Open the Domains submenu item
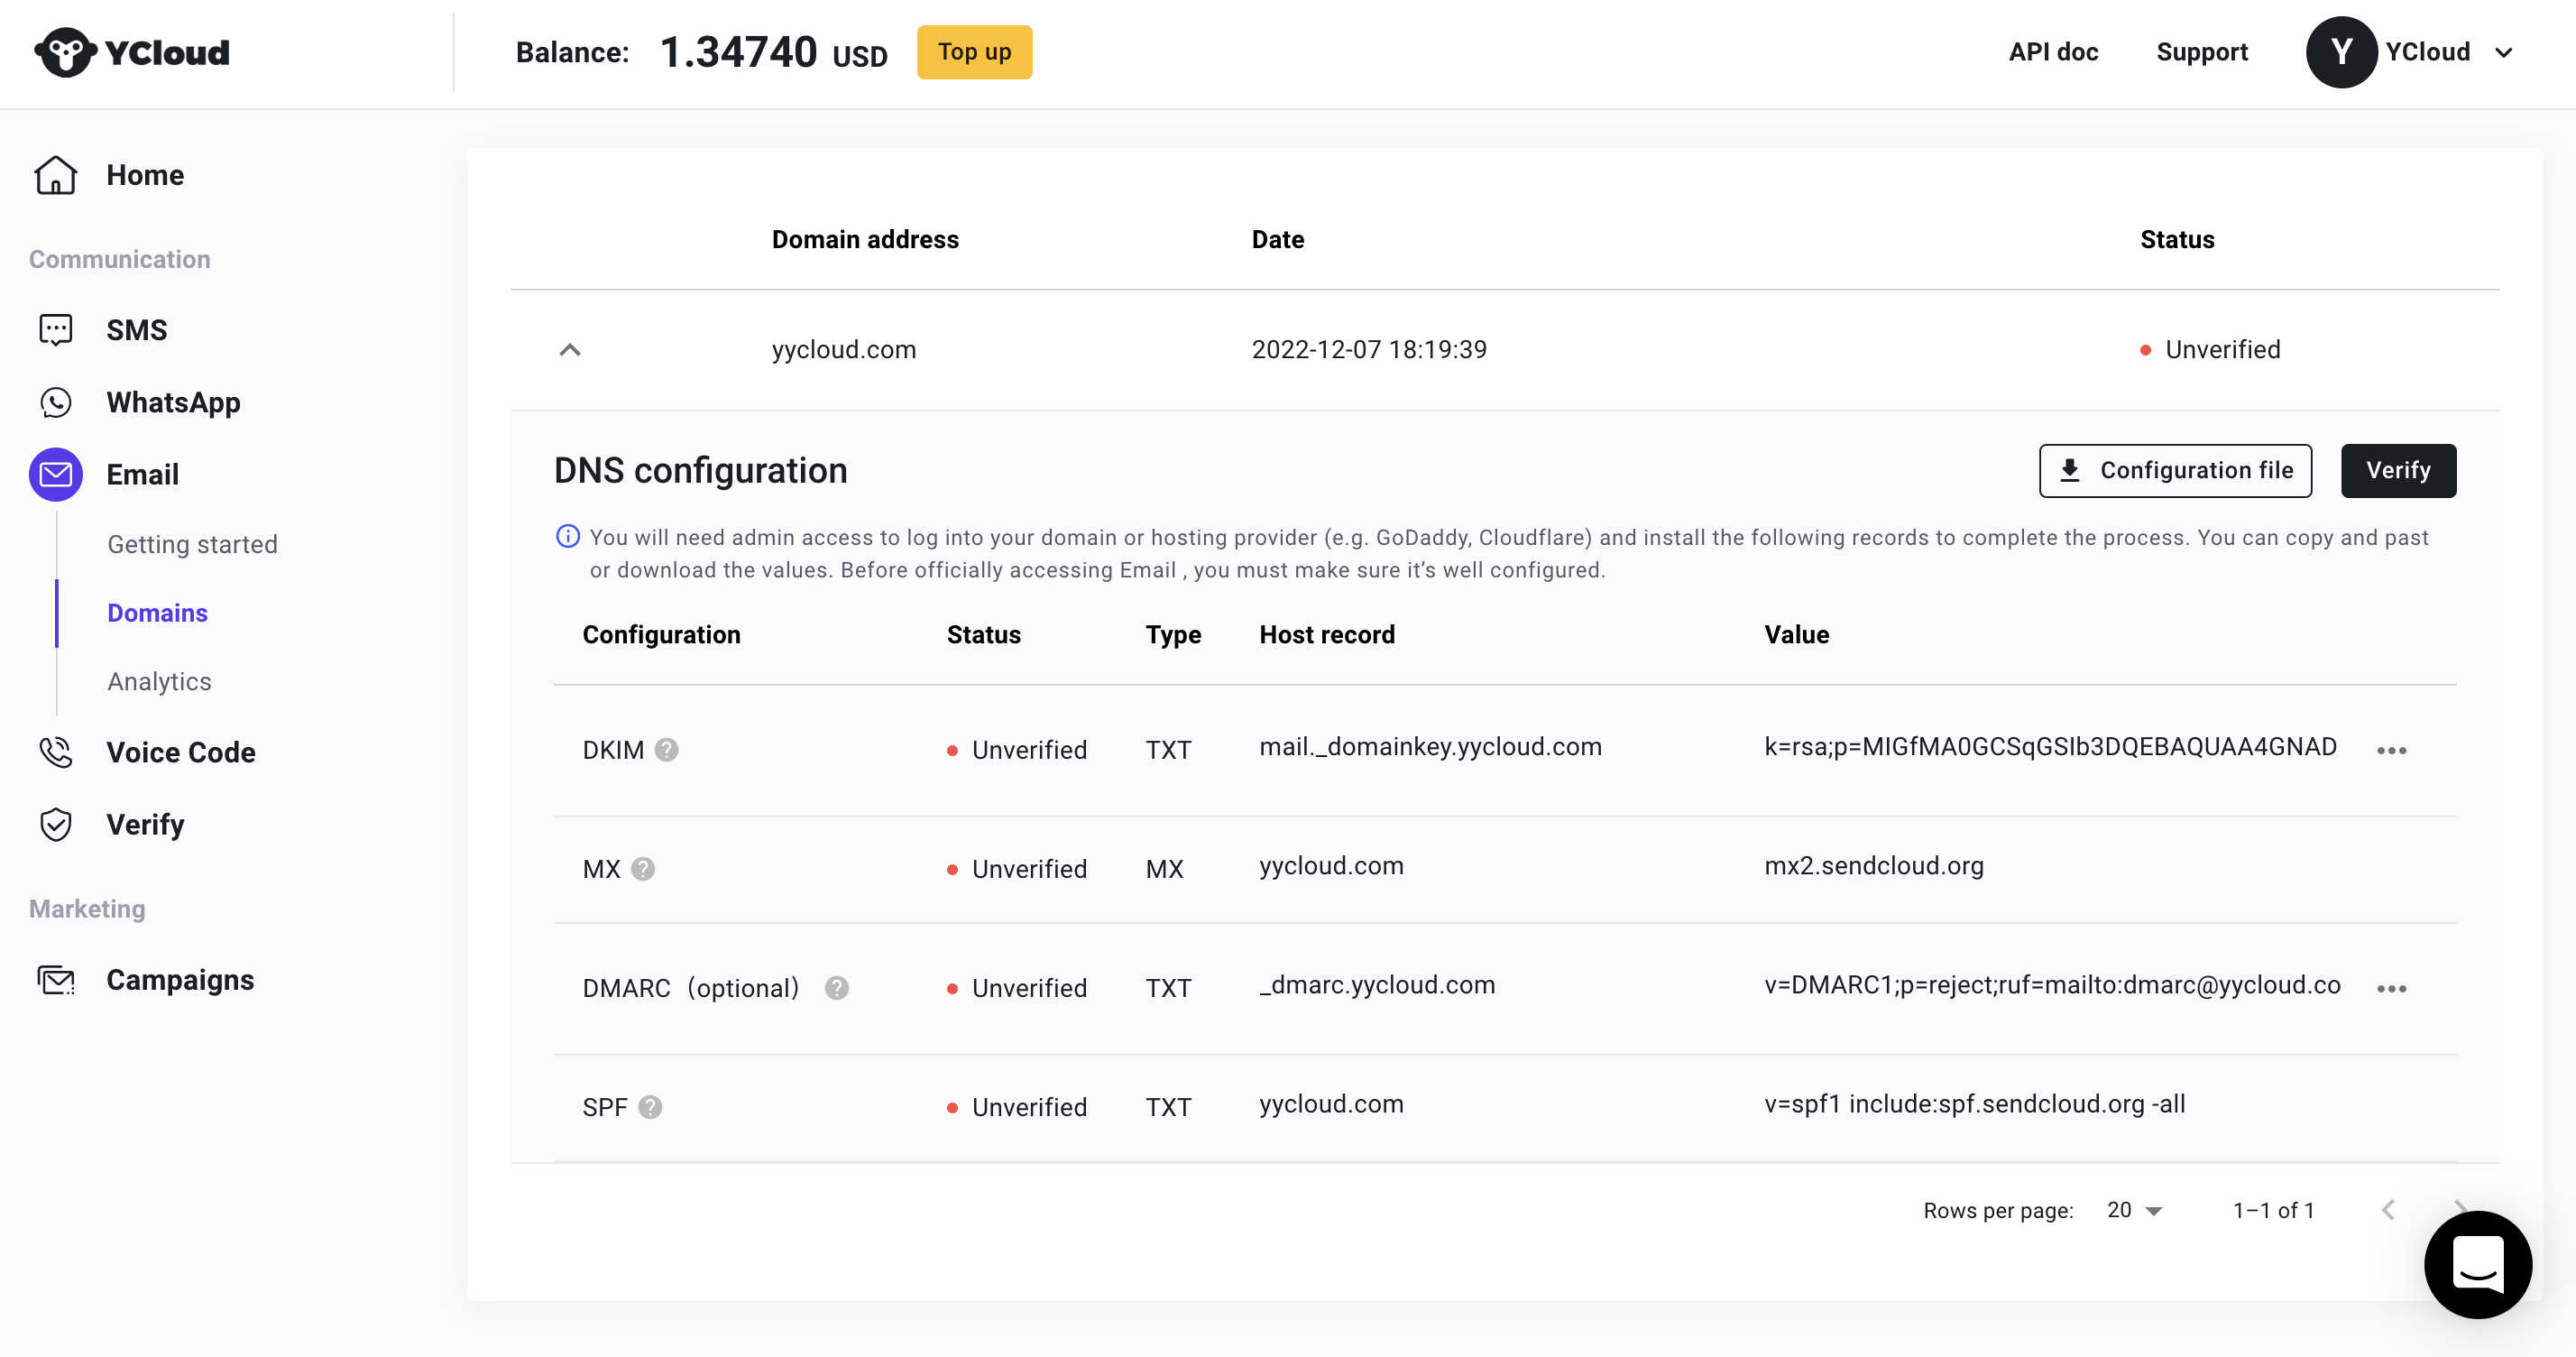 tap(157, 613)
